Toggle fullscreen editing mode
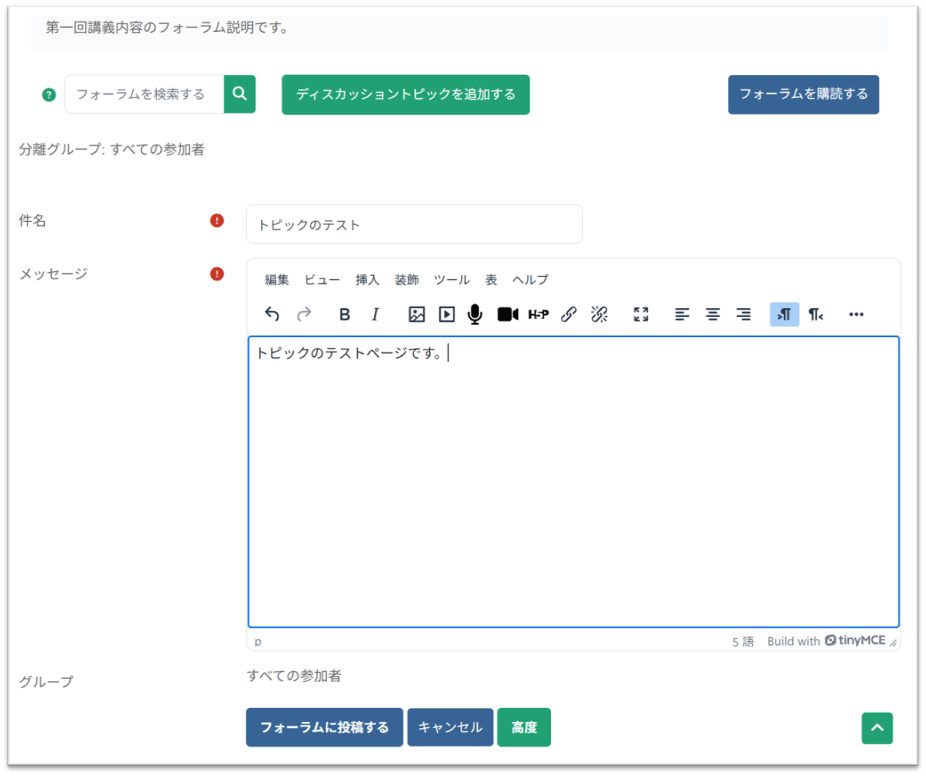The height and width of the screenshot is (776, 926). tap(641, 314)
